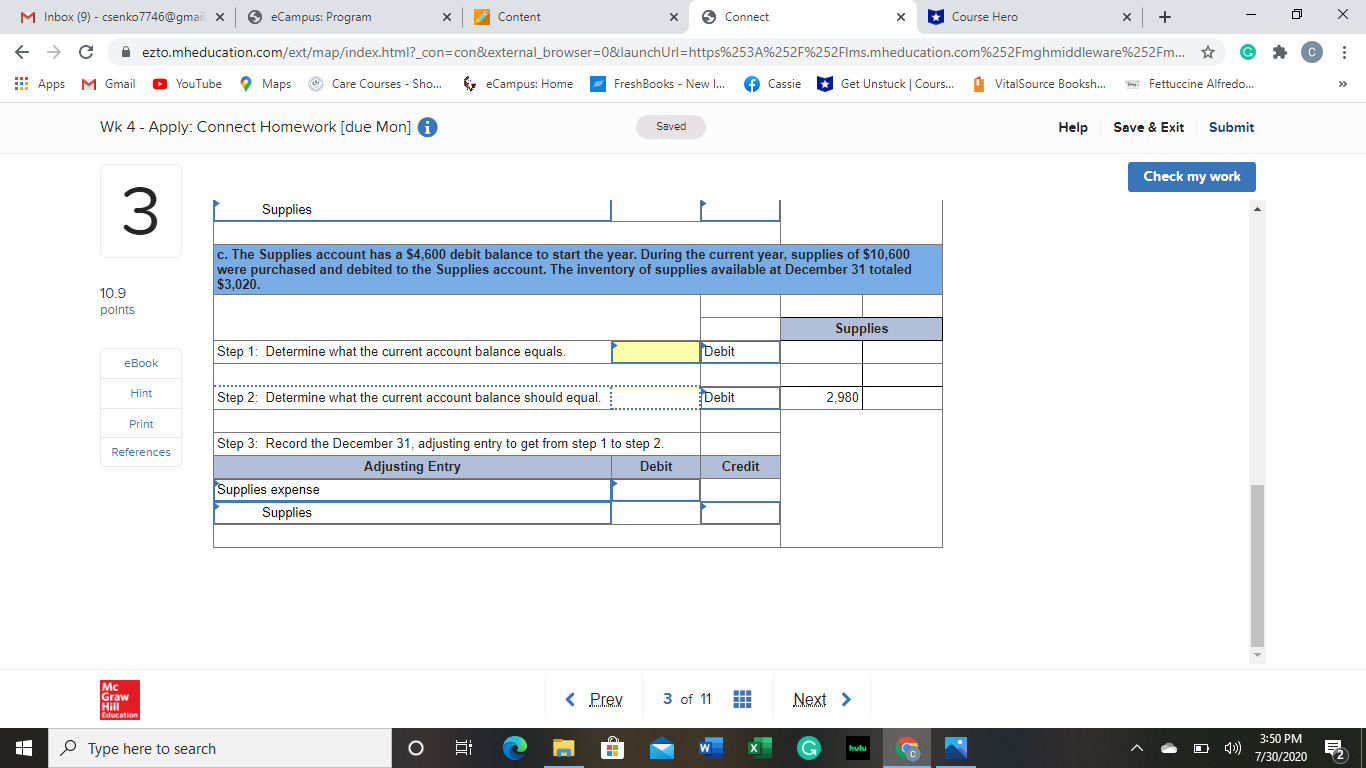Viewport: 1366px width, 768px height.
Task: Click the info icon next to the homework title
Action: pyautogui.click(x=427, y=127)
